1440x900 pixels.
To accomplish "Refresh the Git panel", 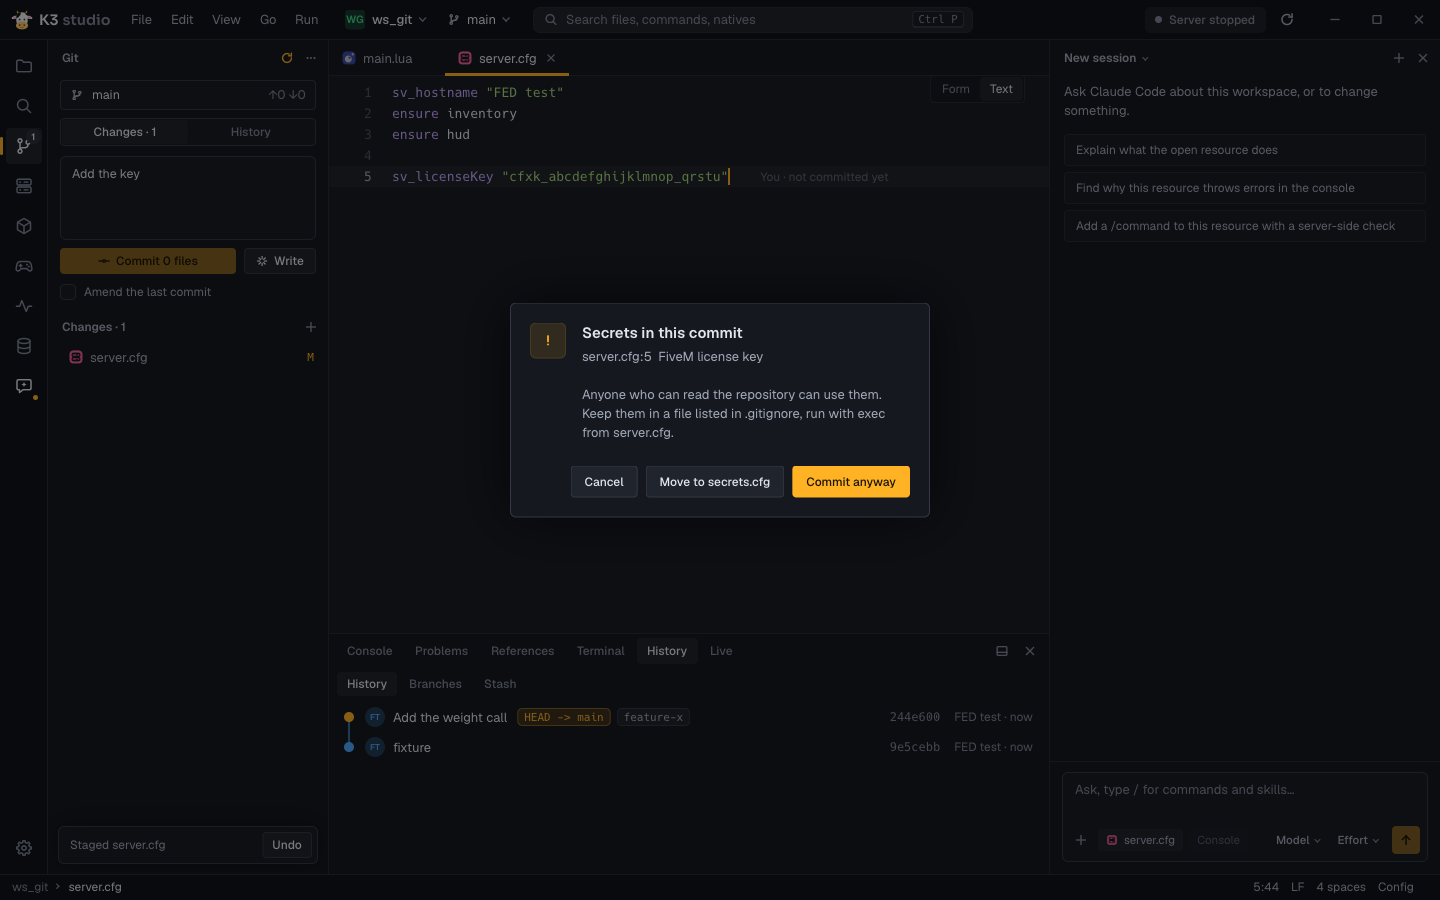I will (x=287, y=58).
